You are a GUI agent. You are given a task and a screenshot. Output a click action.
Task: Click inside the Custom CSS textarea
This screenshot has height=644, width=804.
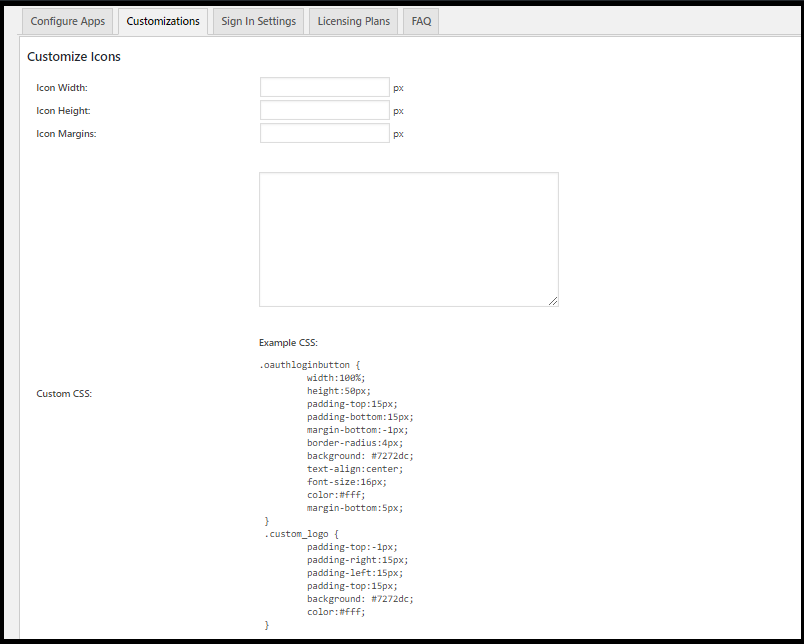pos(409,239)
